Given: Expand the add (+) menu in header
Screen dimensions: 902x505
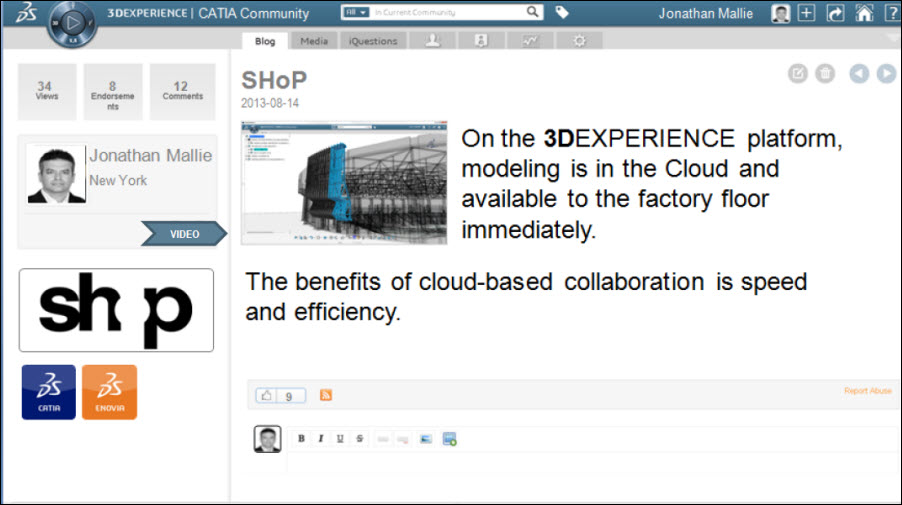Looking at the screenshot, I should coord(808,14).
